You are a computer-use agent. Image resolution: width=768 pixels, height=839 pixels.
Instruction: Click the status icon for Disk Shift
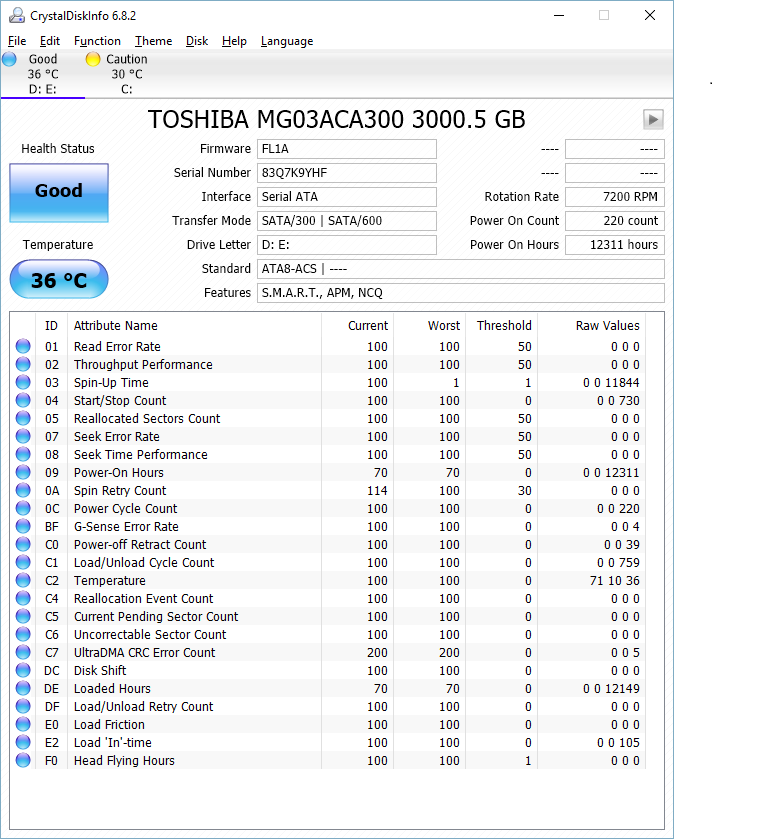(x=23, y=670)
